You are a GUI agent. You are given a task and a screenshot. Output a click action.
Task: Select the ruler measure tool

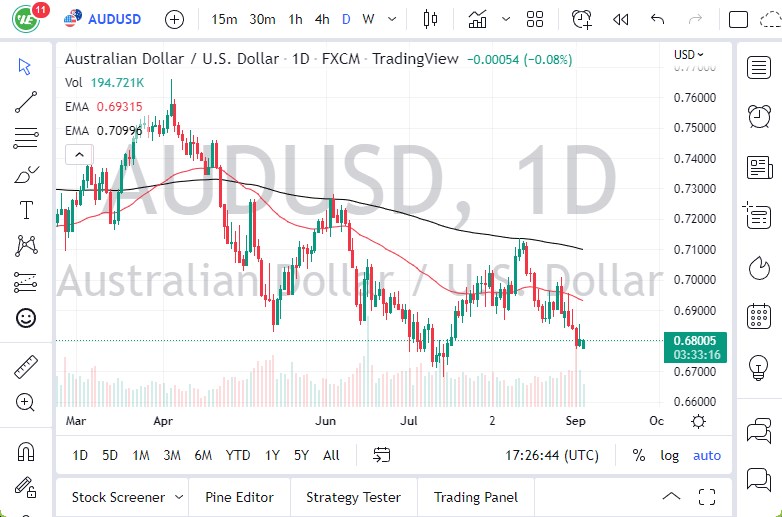point(26,367)
